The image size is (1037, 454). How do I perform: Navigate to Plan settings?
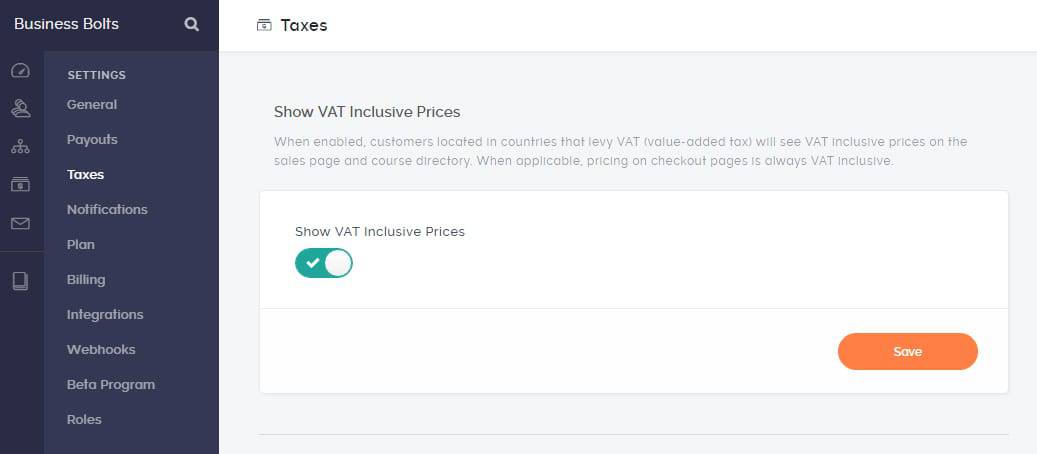pos(81,245)
